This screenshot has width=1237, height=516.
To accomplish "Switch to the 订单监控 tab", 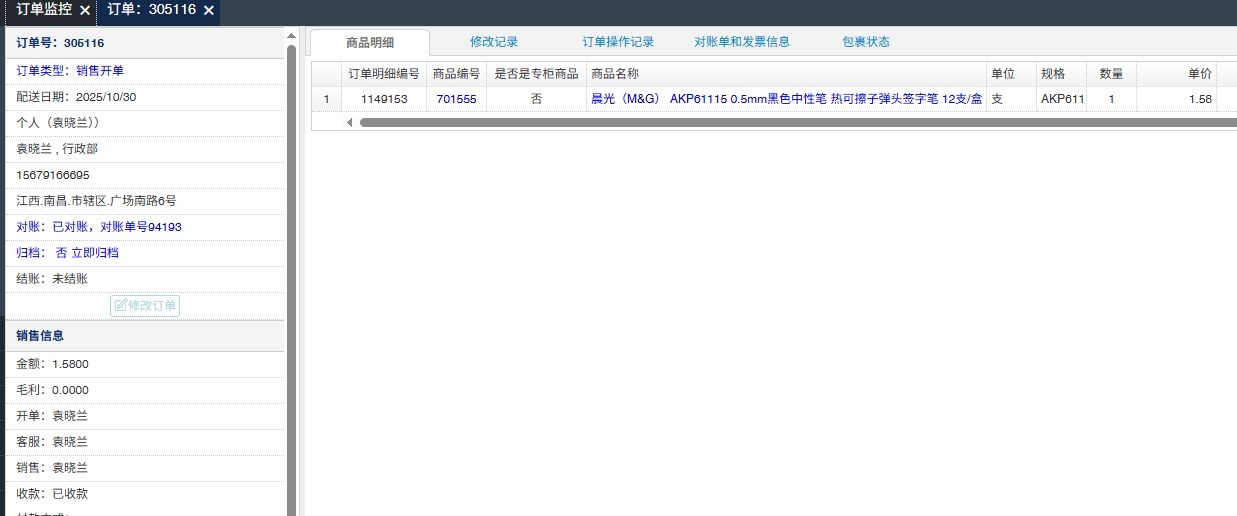I will [44, 10].
